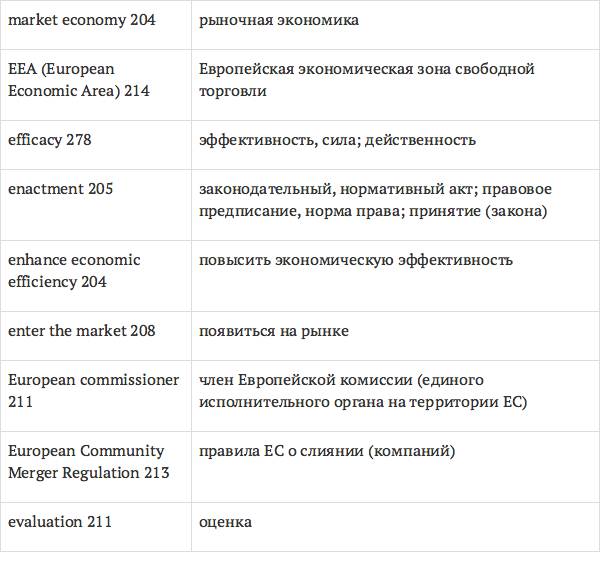Click the page number 208 after 'enter the market'
The height and width of the screenshot is (572, 600).
pyautogui.click(x=143, y=331)
